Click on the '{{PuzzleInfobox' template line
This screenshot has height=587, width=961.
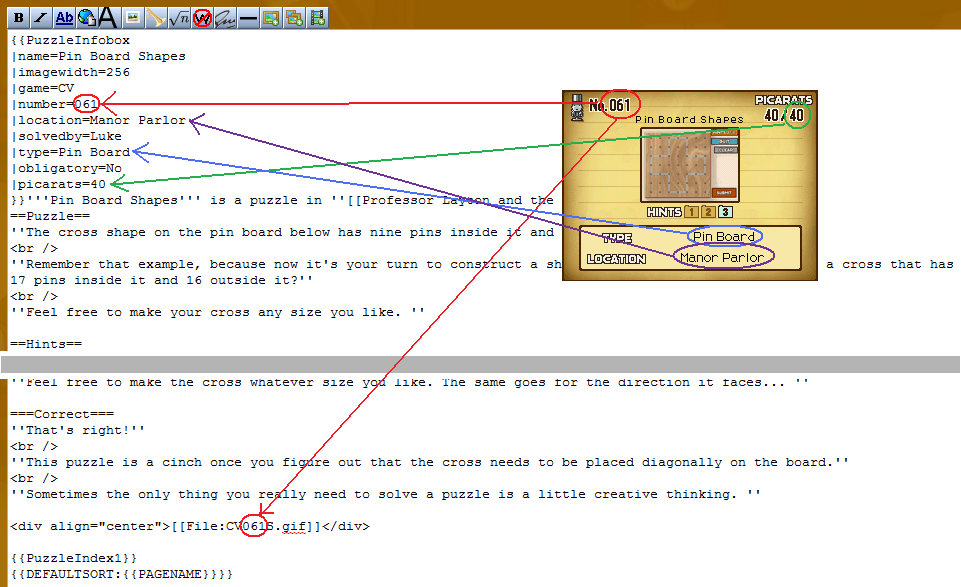click(x=70, y=40)
